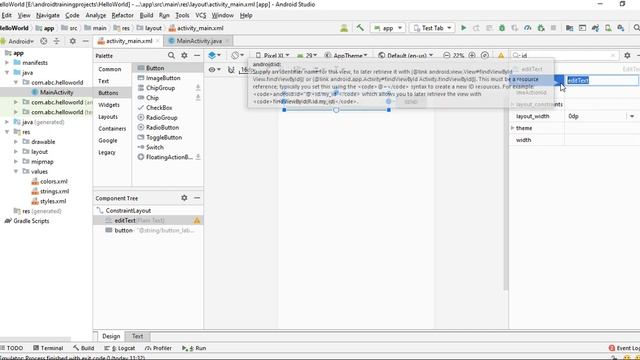The width and height of the screenshot is (640, 360).
Task: Hide the Project panel minus icon
Action: pos(85,41)
